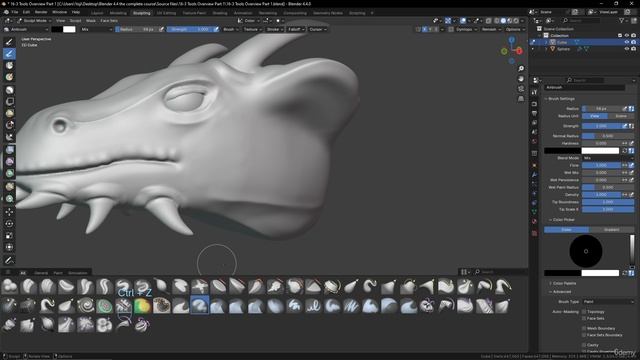Select the Draw Face Sets tool
640x360 pixels.
(x=9, y=77)
